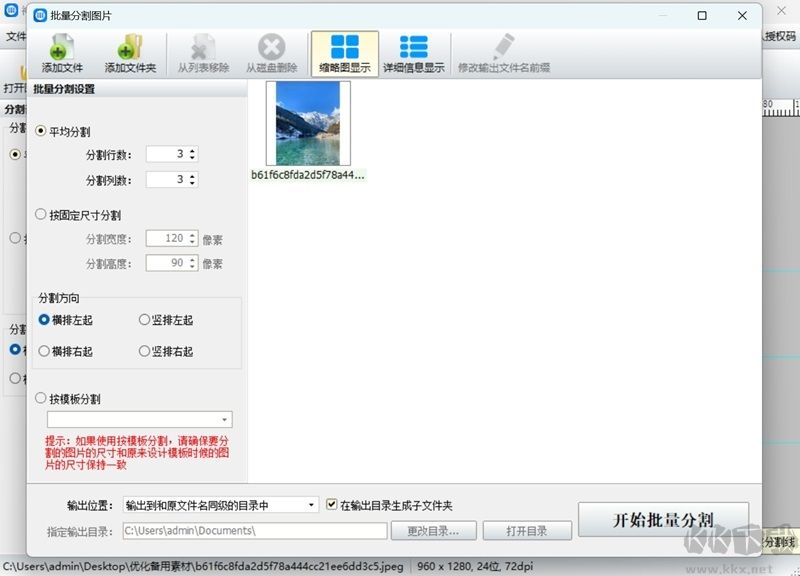The height and width of the screenshot is (576, 800).
Task: Click the 从列表移除 remove from list icon
Action: (199, 49)
